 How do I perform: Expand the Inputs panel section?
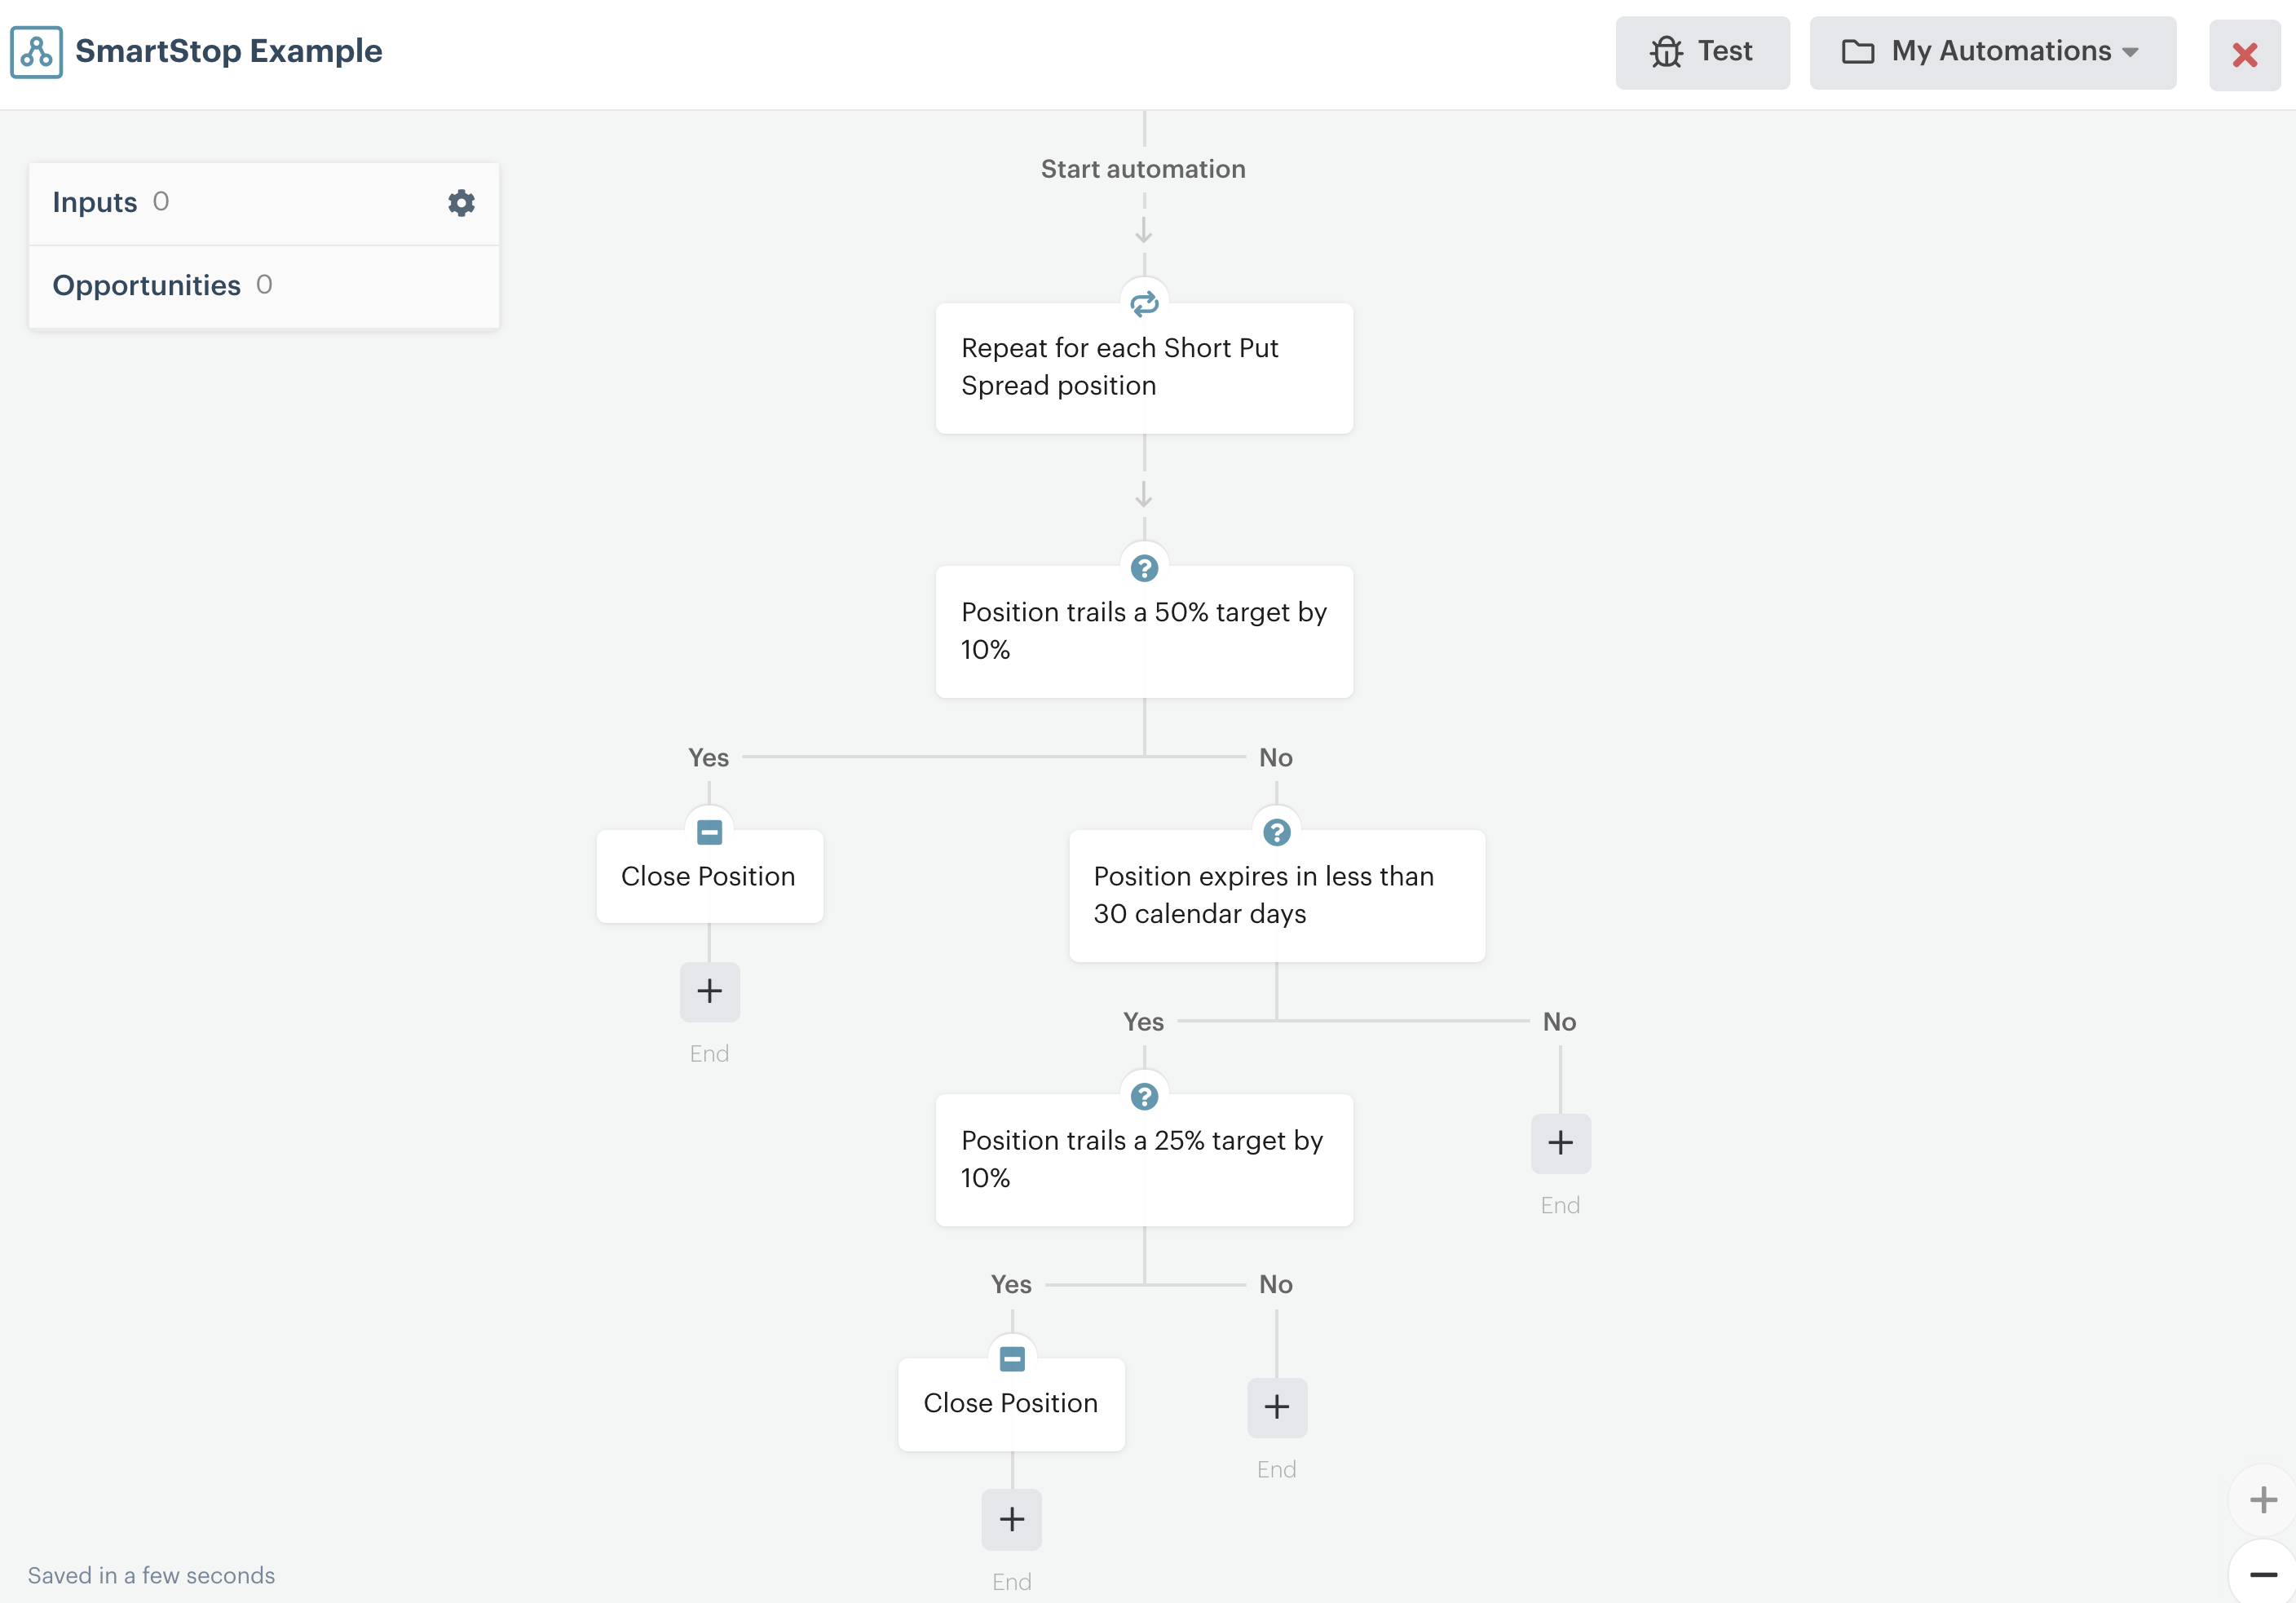(x=95, y=203)
